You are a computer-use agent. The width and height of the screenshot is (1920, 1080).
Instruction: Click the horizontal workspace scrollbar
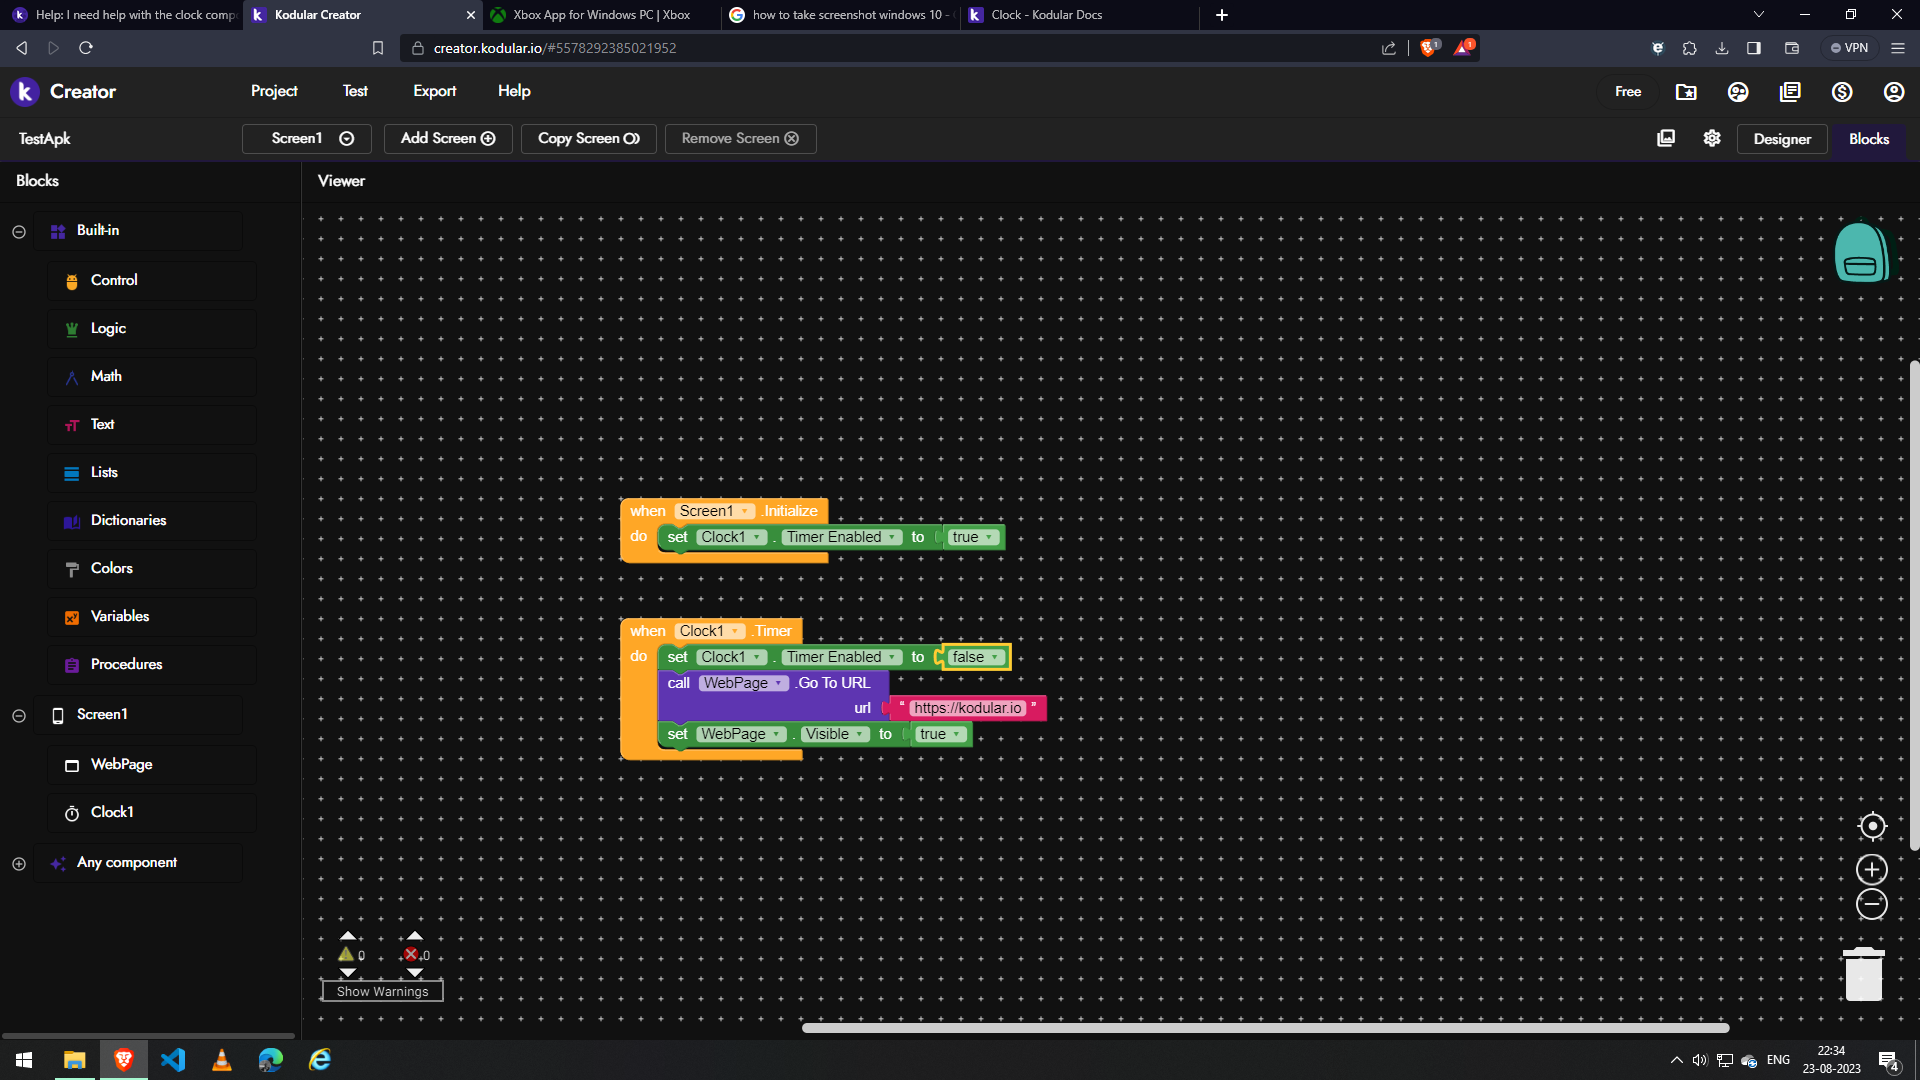coord(1265,1027)
